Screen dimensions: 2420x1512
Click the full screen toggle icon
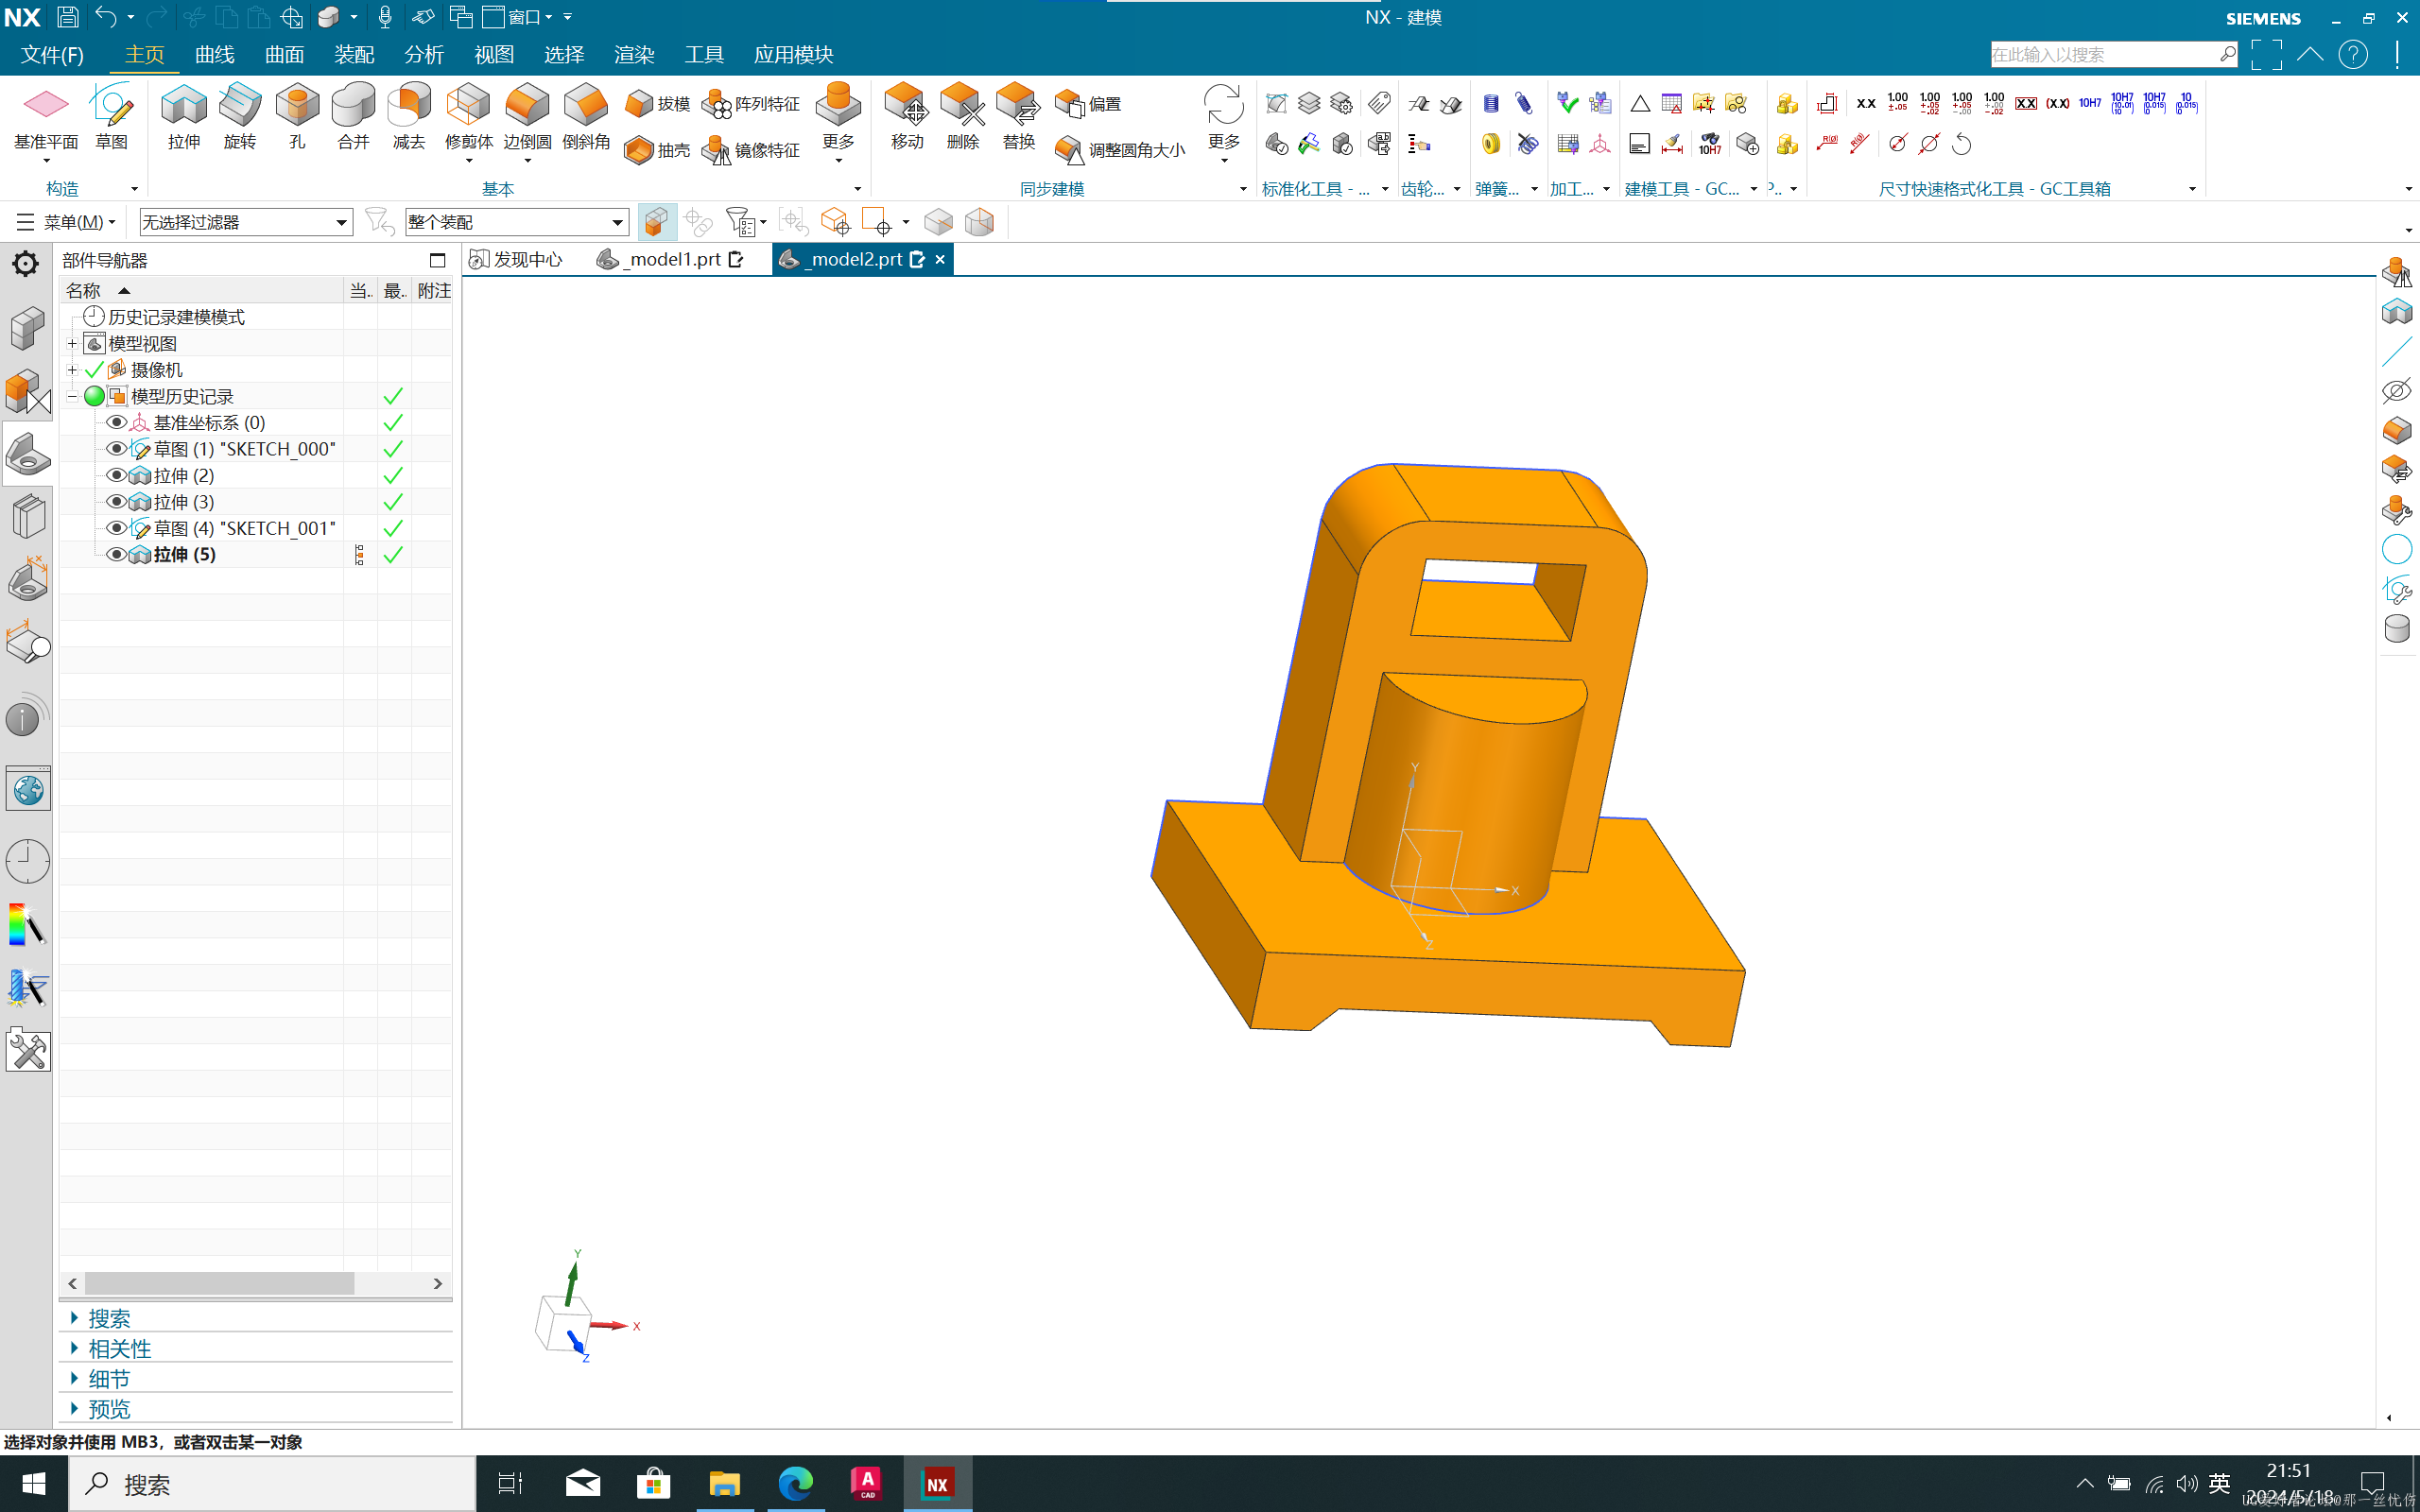click(2266, 55)
